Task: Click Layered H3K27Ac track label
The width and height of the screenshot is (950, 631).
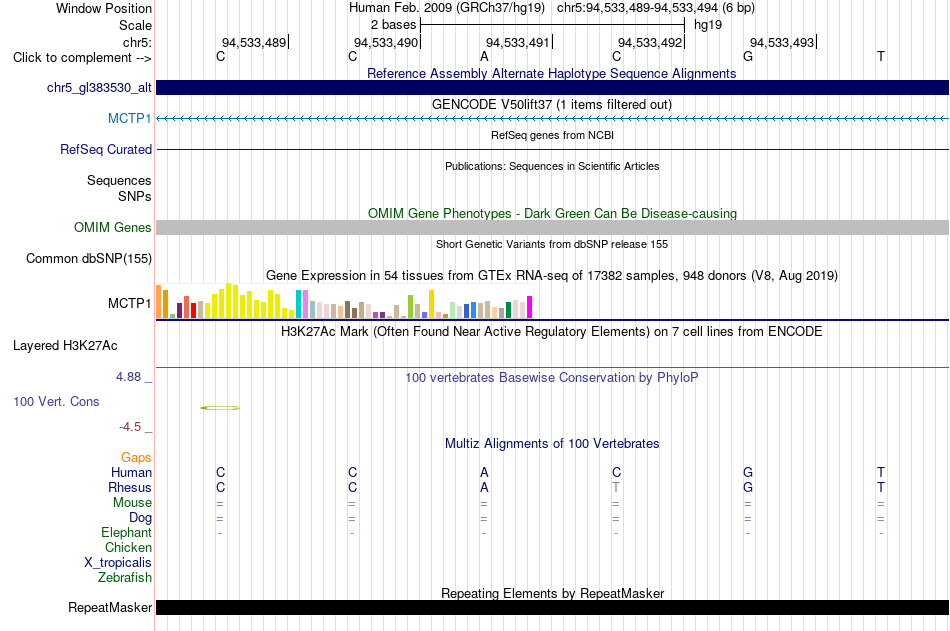Action: click(65, 346)
